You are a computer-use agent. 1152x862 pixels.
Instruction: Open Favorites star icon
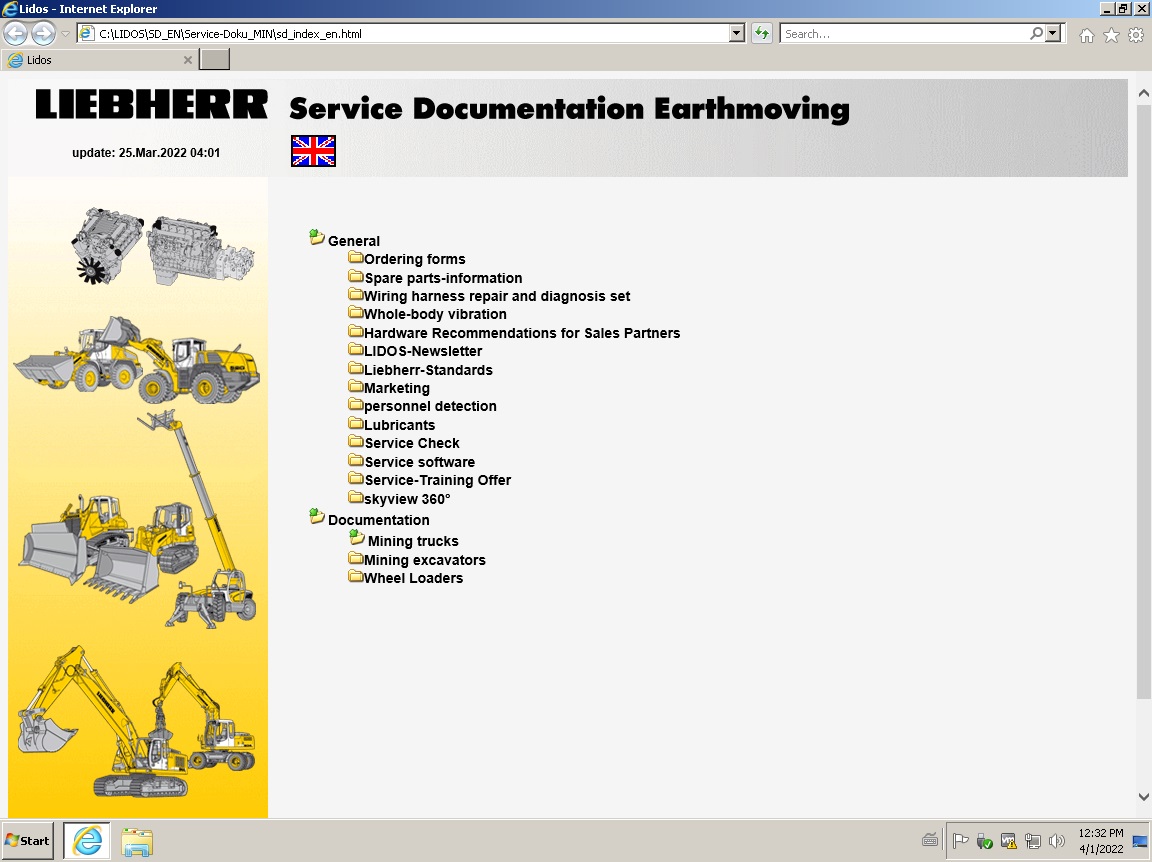pyautogui.click(x=1112, y=35)
